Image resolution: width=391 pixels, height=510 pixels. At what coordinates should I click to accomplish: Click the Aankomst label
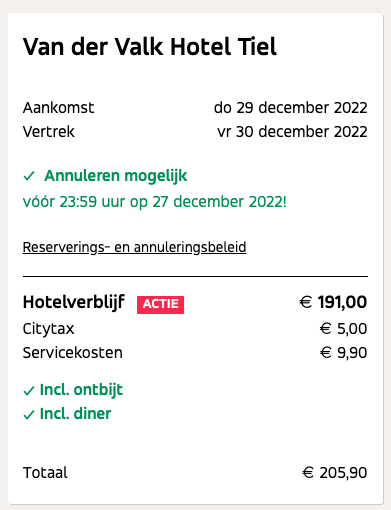click(59, 108)
